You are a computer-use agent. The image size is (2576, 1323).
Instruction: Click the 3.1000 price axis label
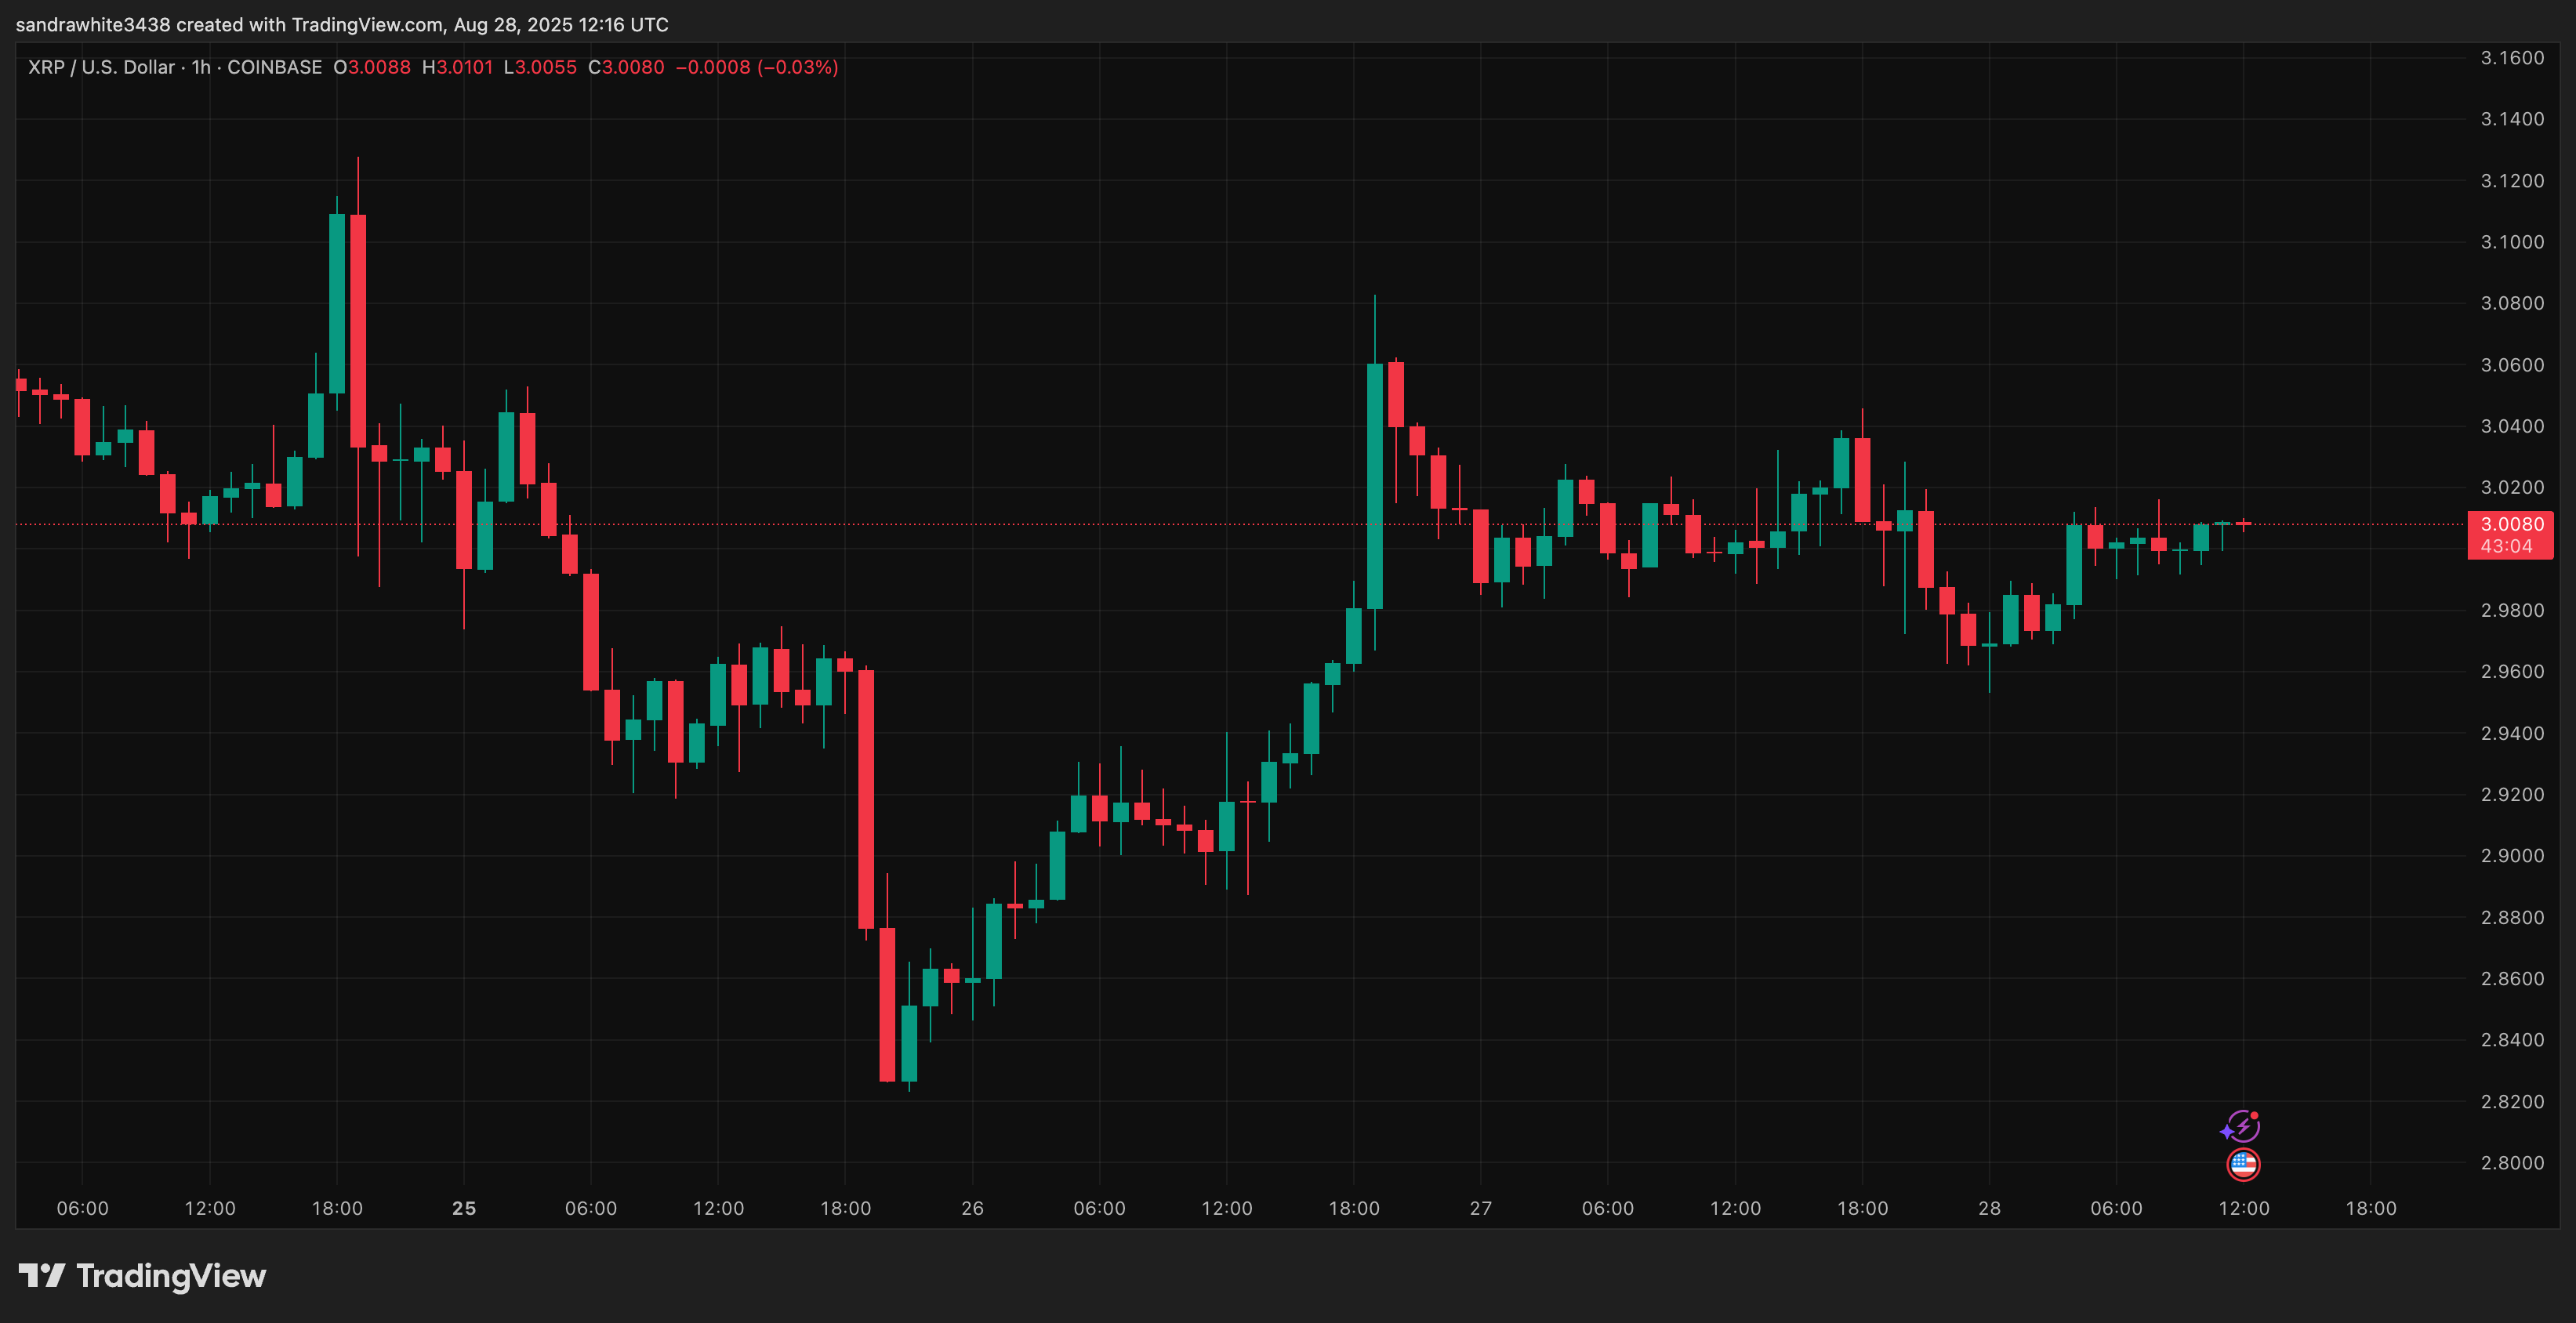click(2512, 242)
